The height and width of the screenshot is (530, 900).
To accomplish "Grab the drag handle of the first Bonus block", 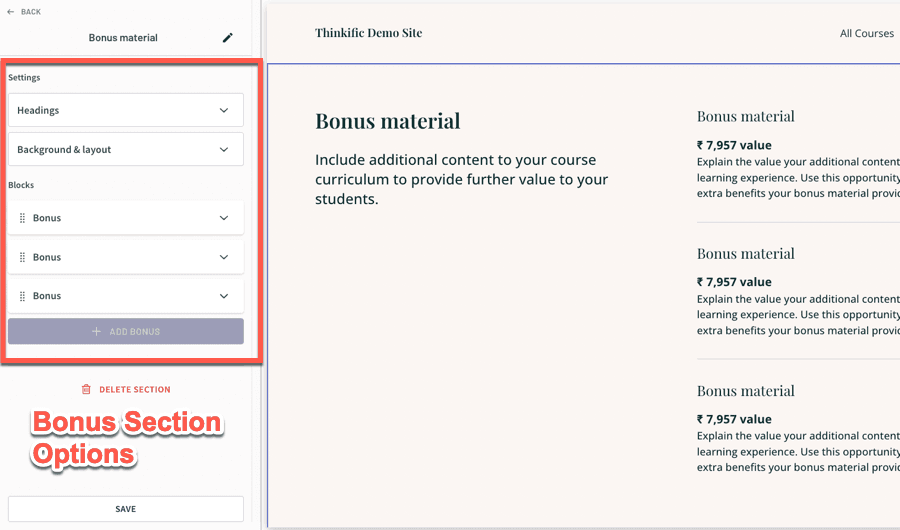I will tap(22, 218).
